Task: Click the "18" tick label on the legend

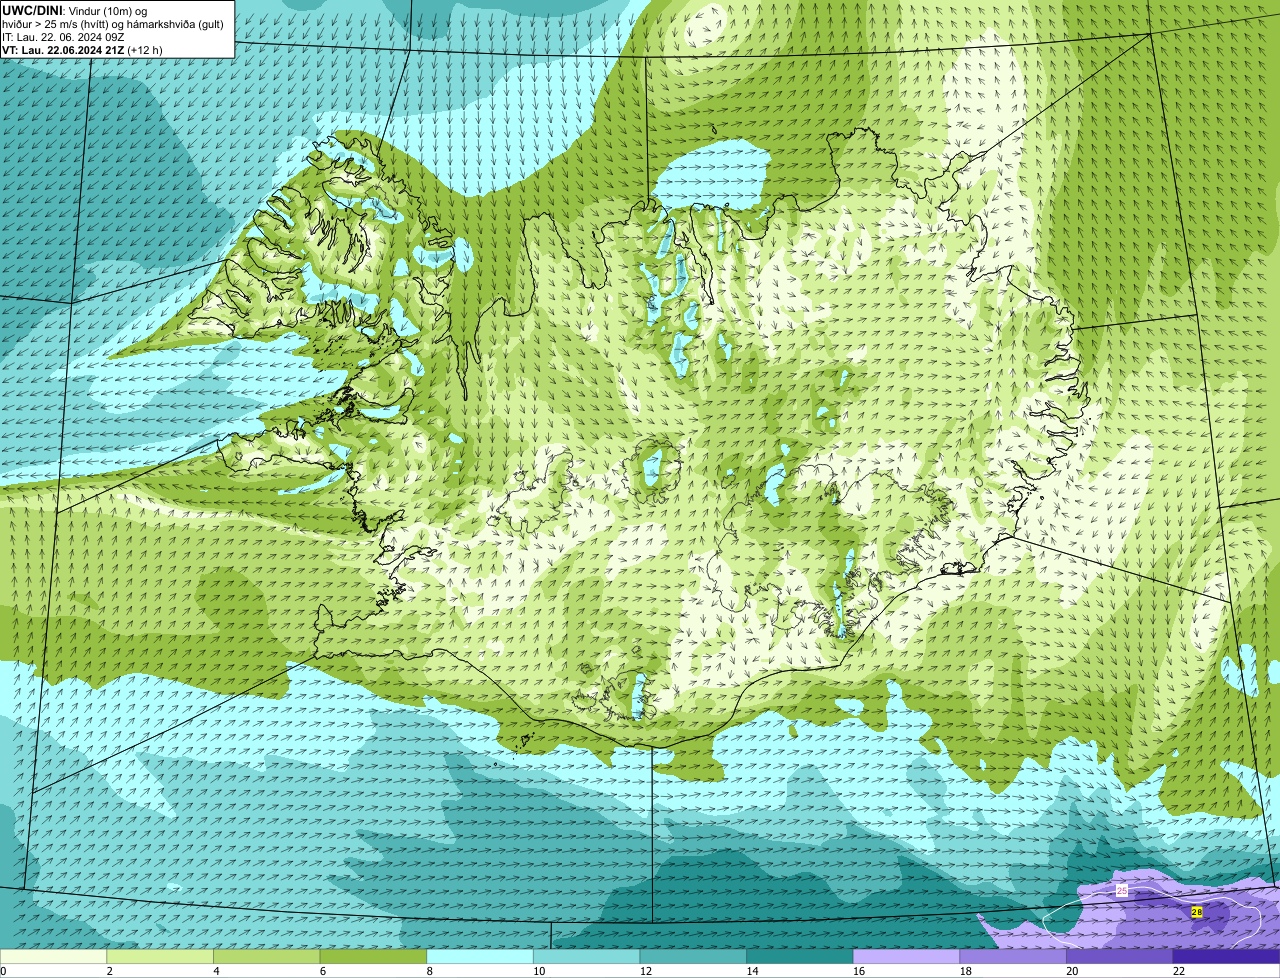Action: point(966,971)
